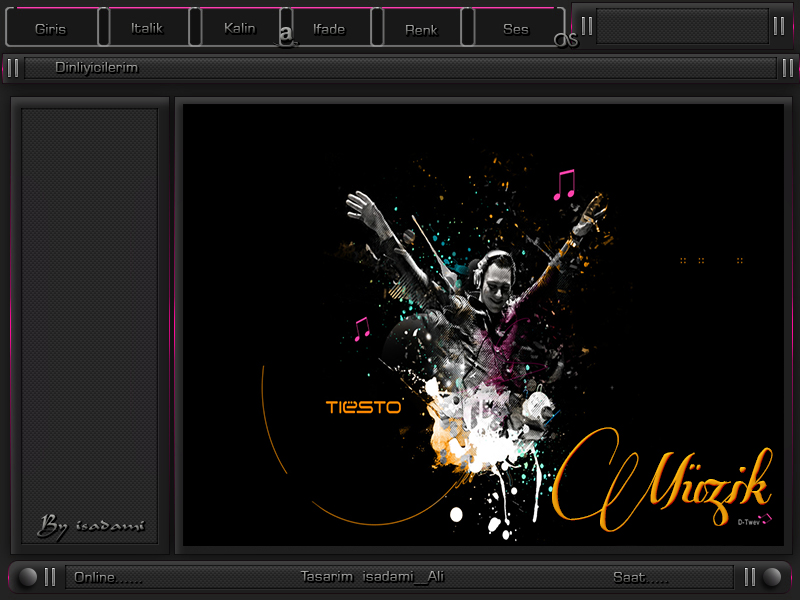Screen dimensions: 800x600
Task: Click the round button left of Online
Action: pos(28,577)
